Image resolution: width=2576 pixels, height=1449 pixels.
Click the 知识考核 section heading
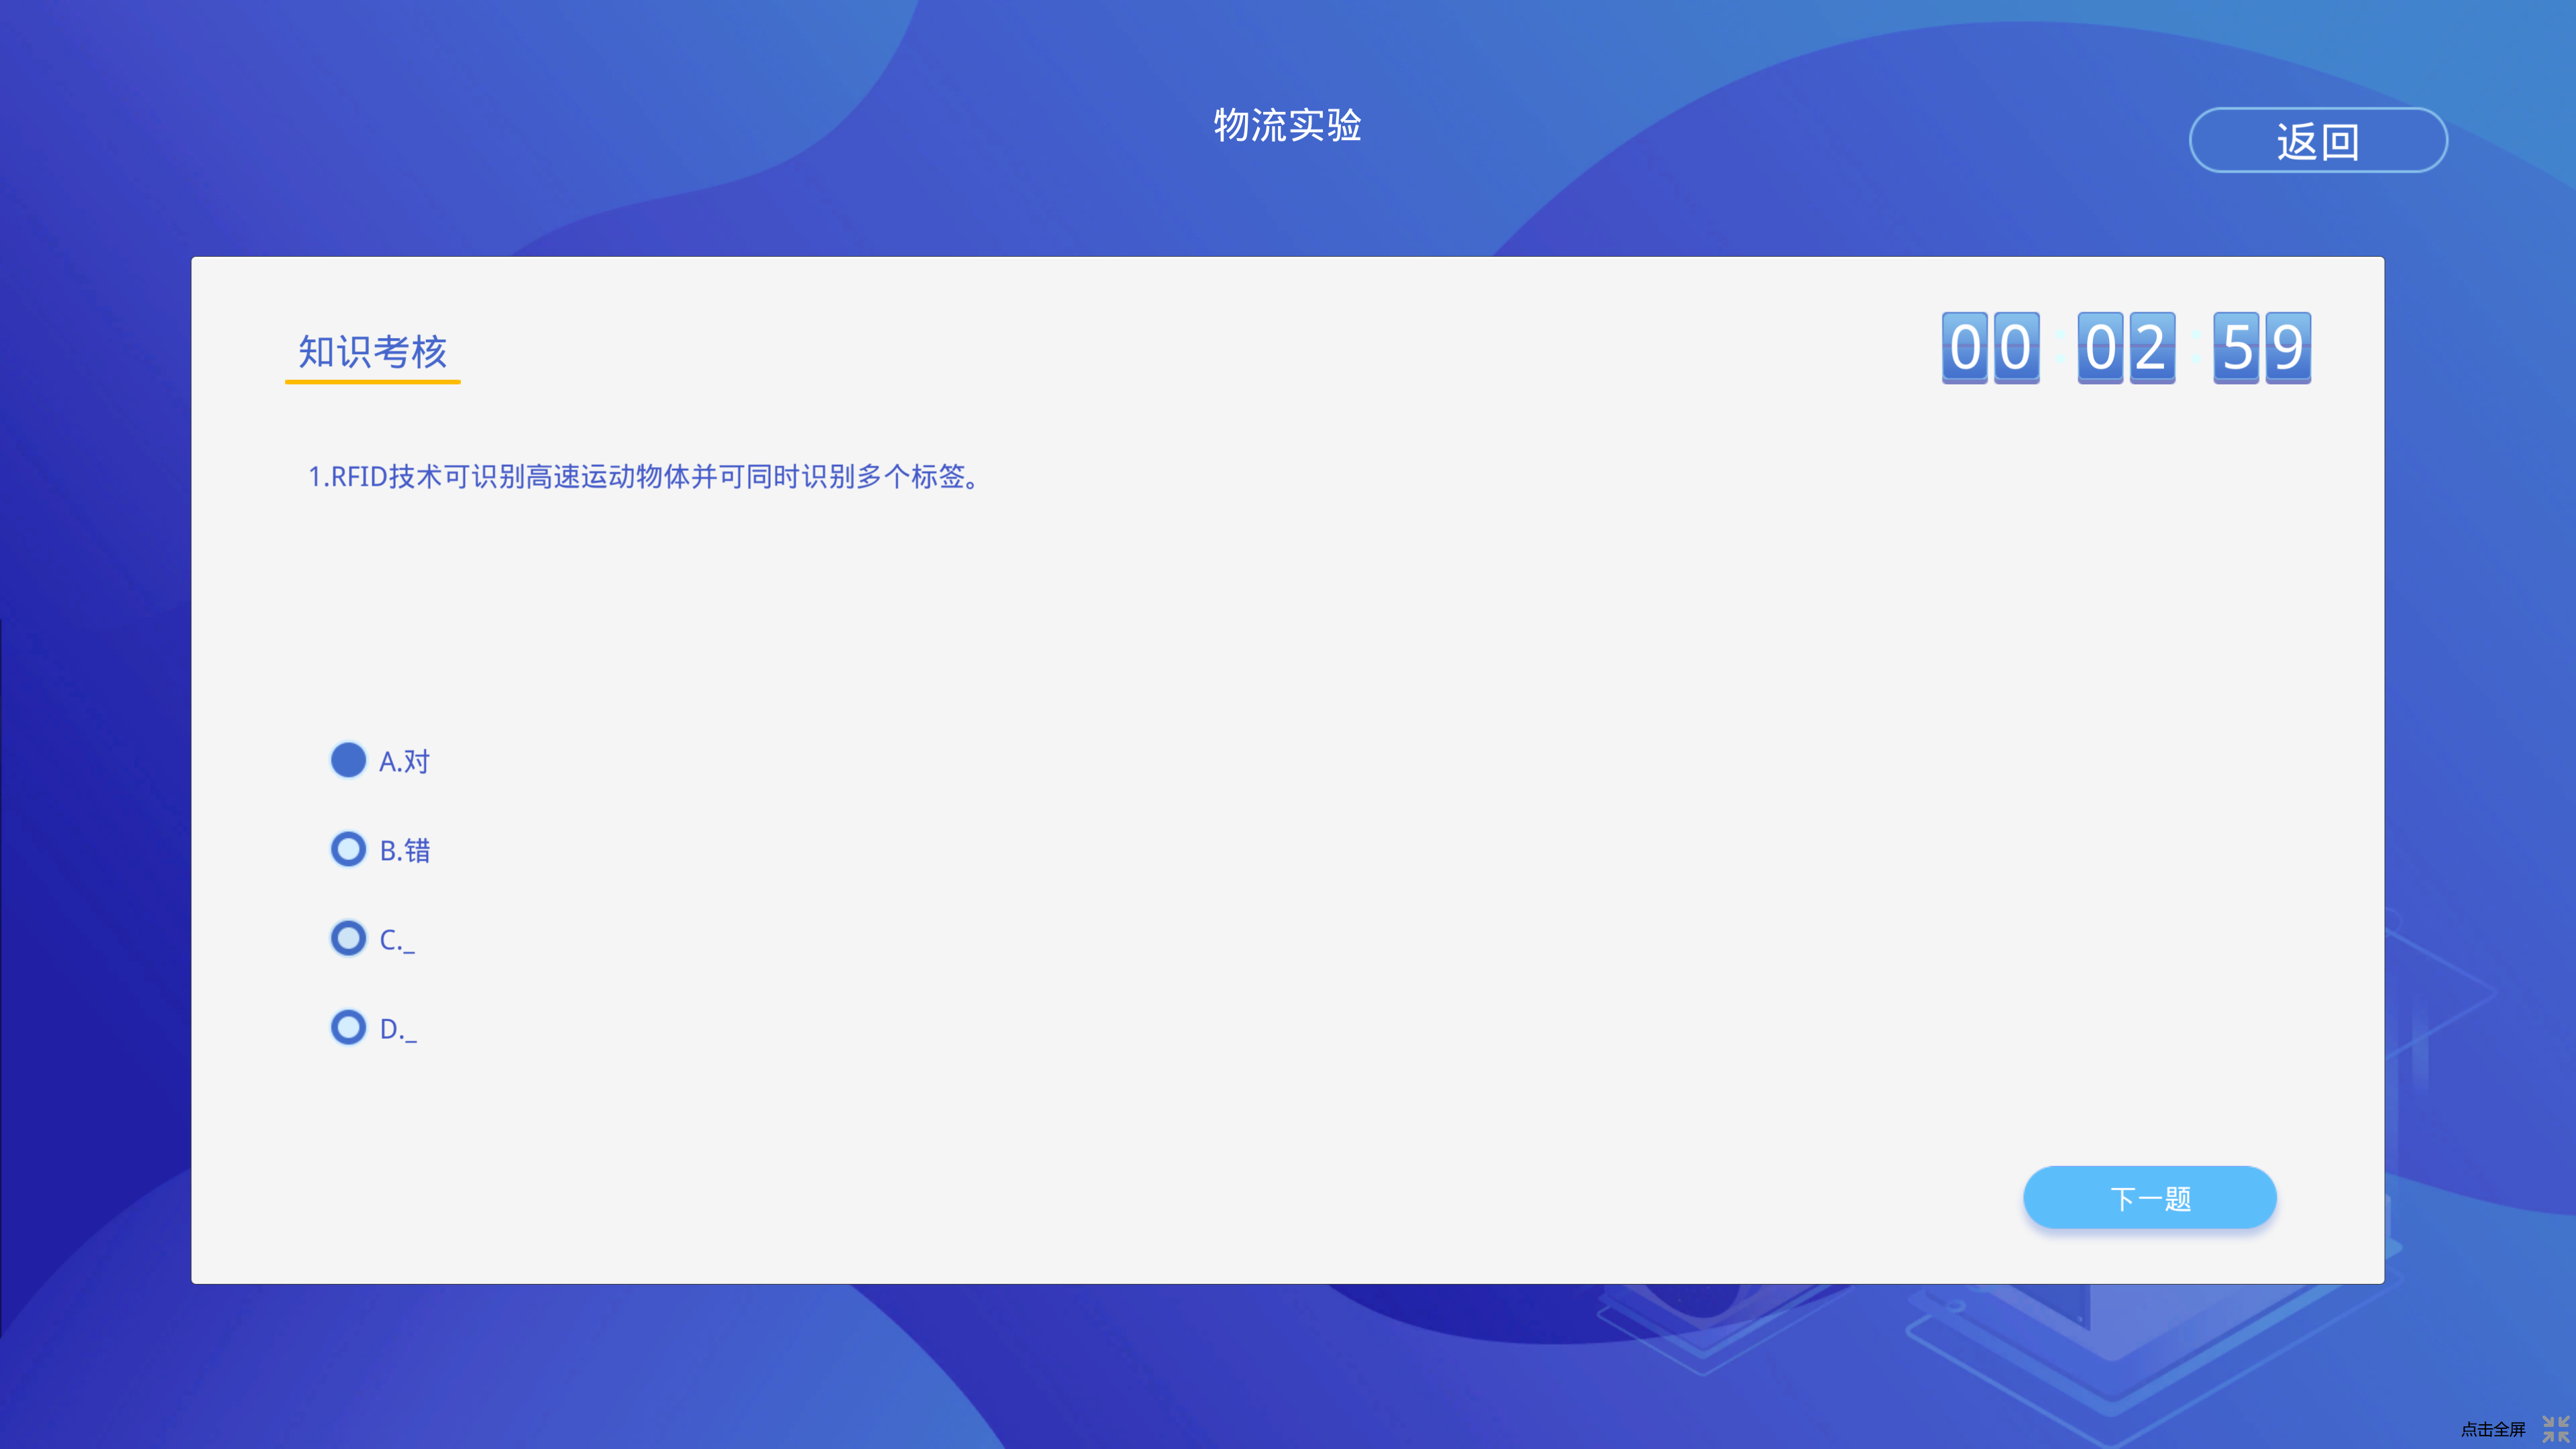(x=372, y=352)
